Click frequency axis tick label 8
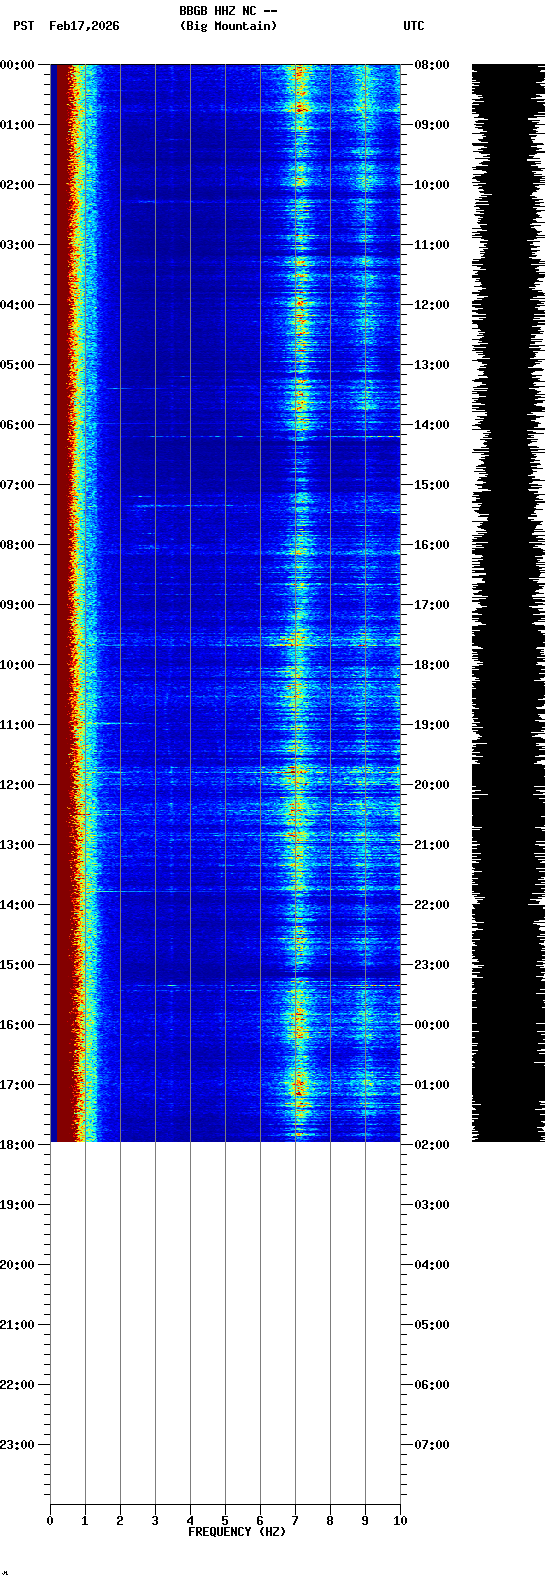The image size is (552, 1584). (x=330, y=1521)
